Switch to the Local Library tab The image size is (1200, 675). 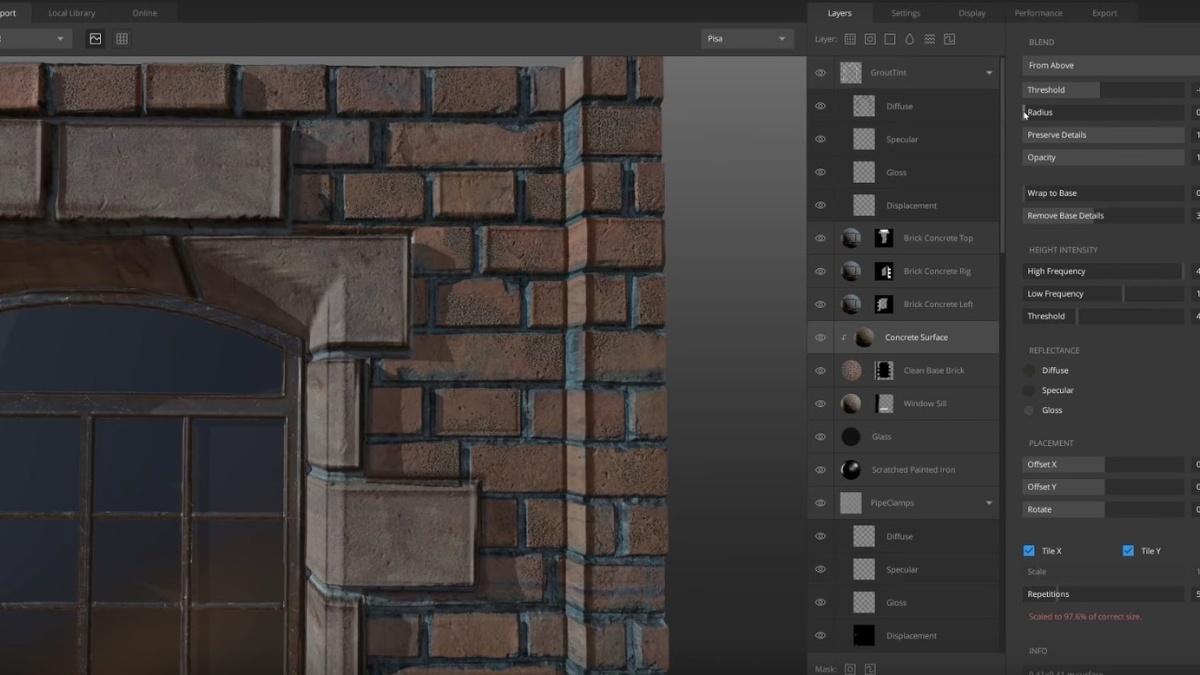pyautogui.click(x=72, y=13)
